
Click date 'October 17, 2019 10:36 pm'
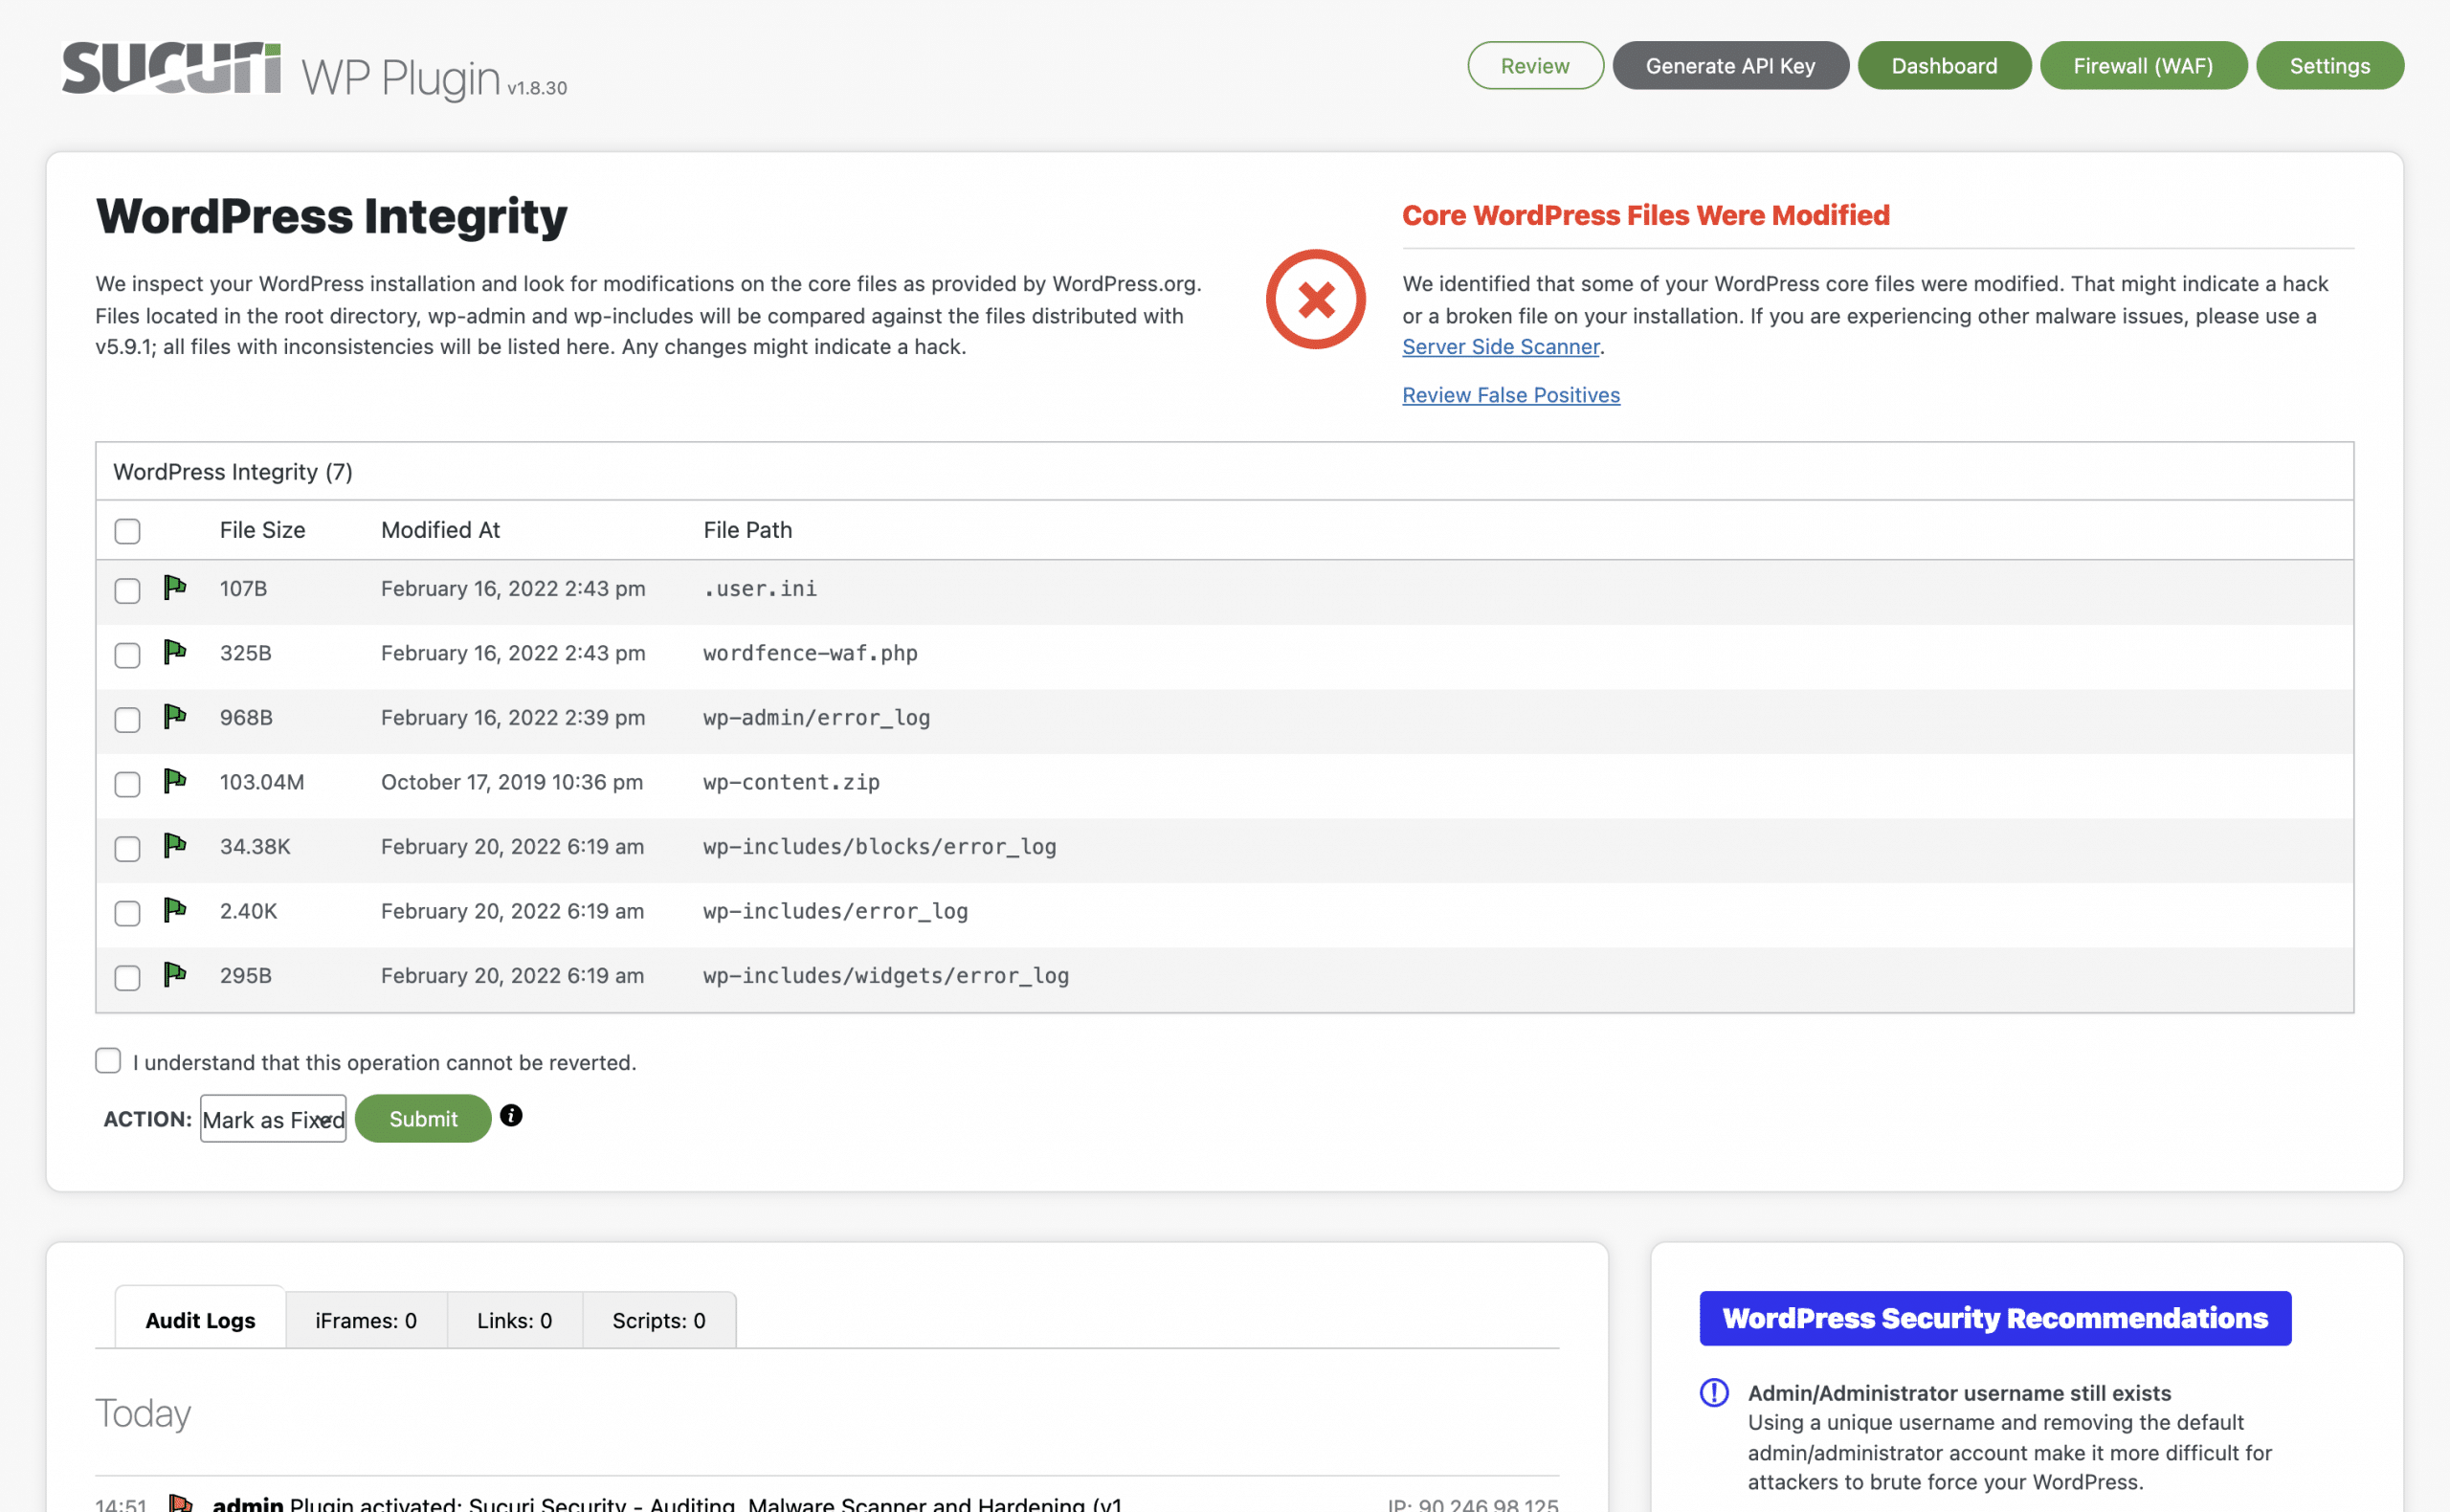(512, 782)
